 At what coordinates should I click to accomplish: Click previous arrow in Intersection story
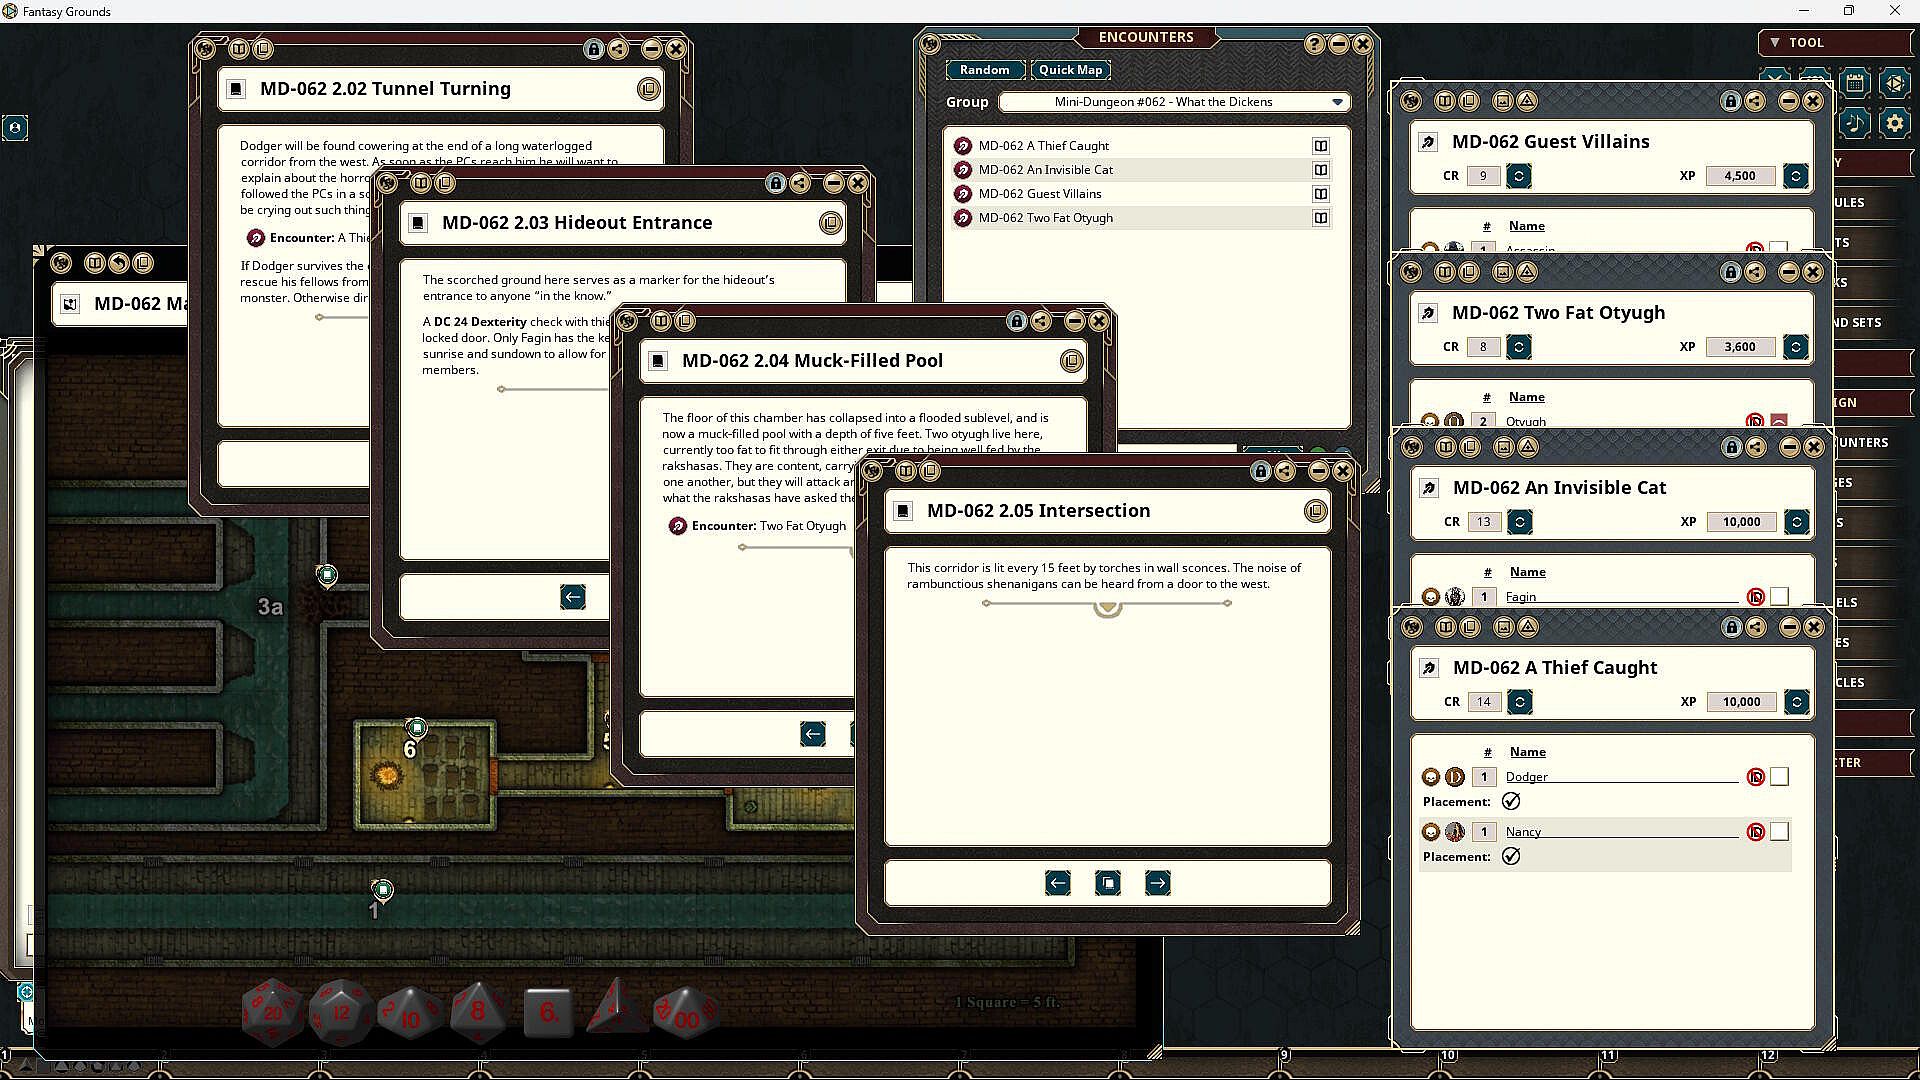click(x=1057, y=883)
